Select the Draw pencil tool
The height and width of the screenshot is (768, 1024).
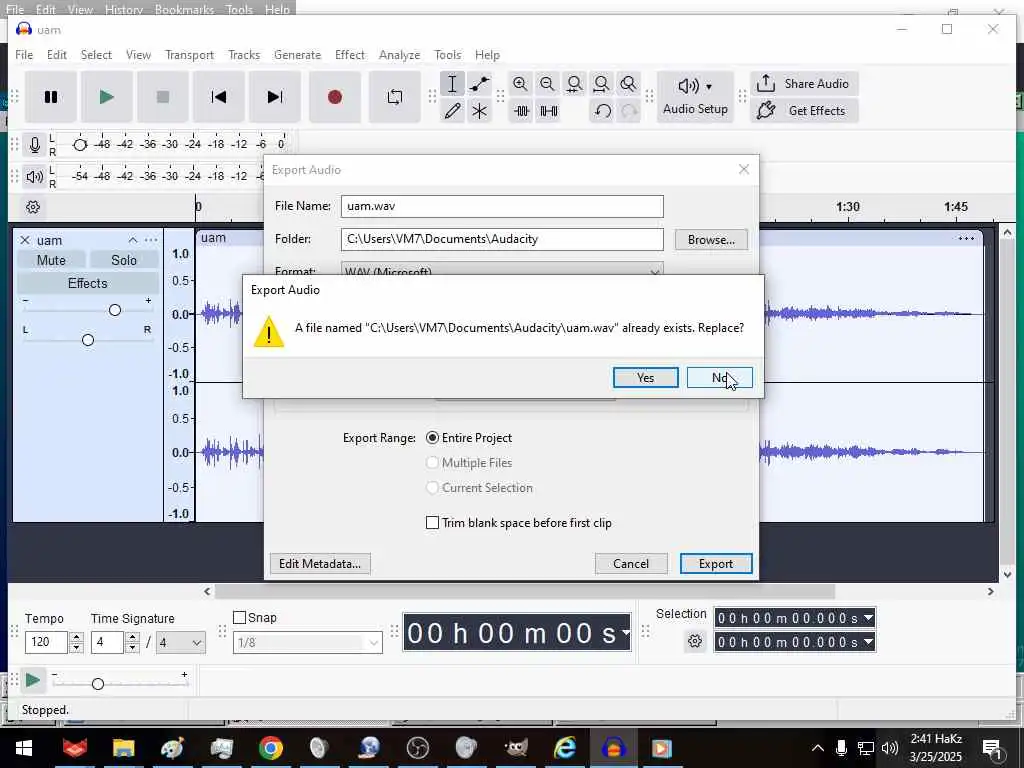click(x=452, y=111)
